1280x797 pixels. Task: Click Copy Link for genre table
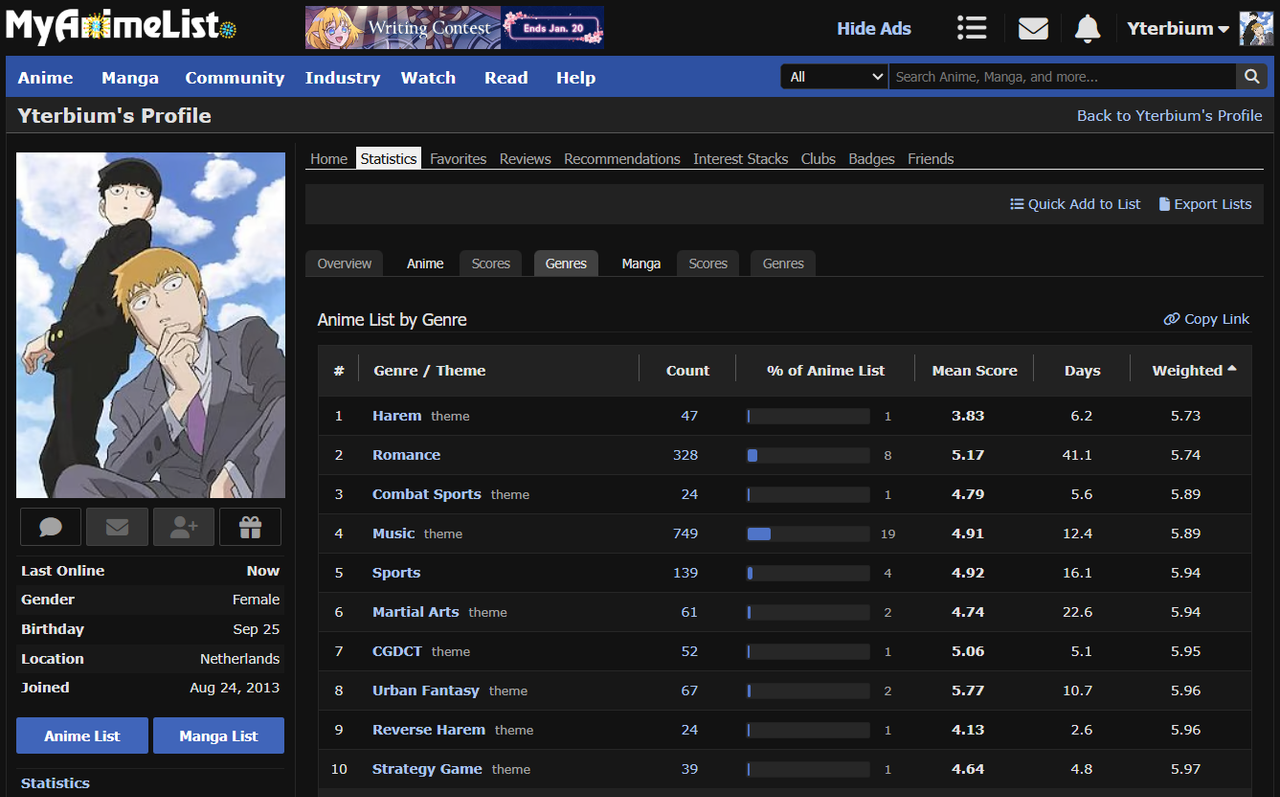pos(1207,318)
